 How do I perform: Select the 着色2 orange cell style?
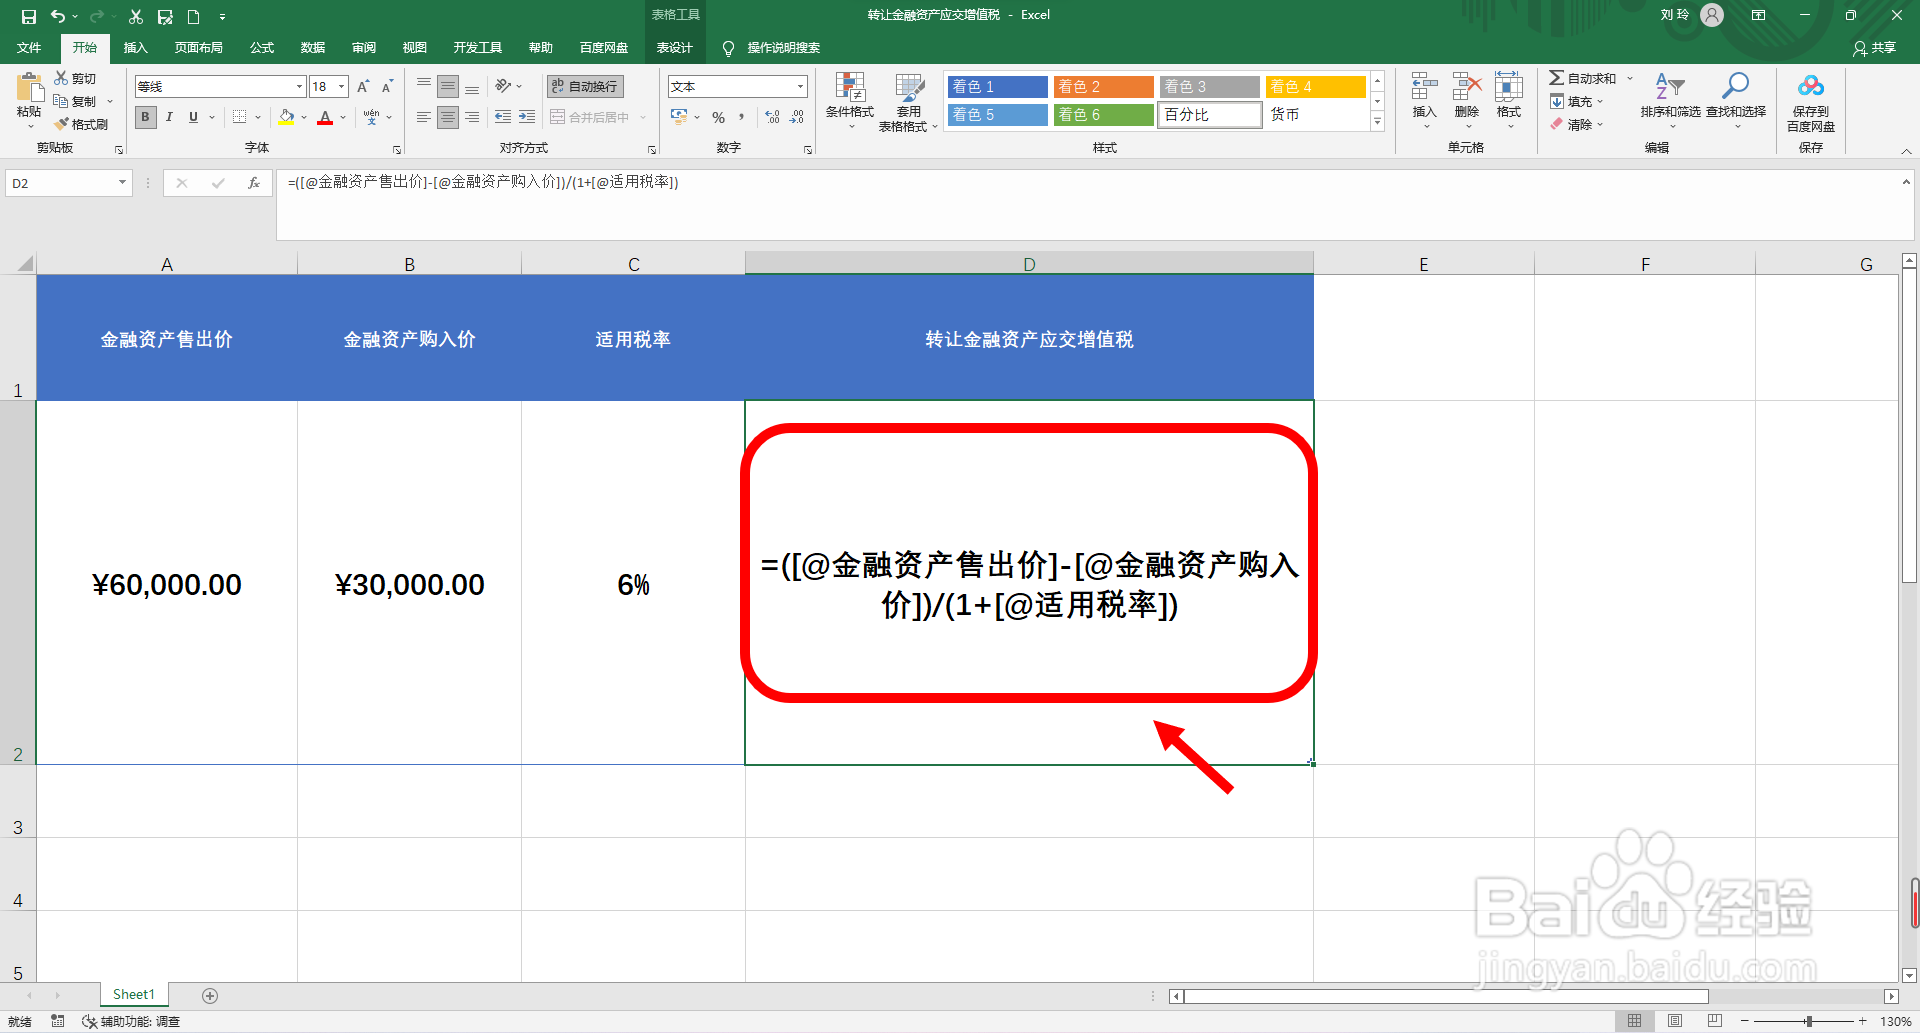1103,86
